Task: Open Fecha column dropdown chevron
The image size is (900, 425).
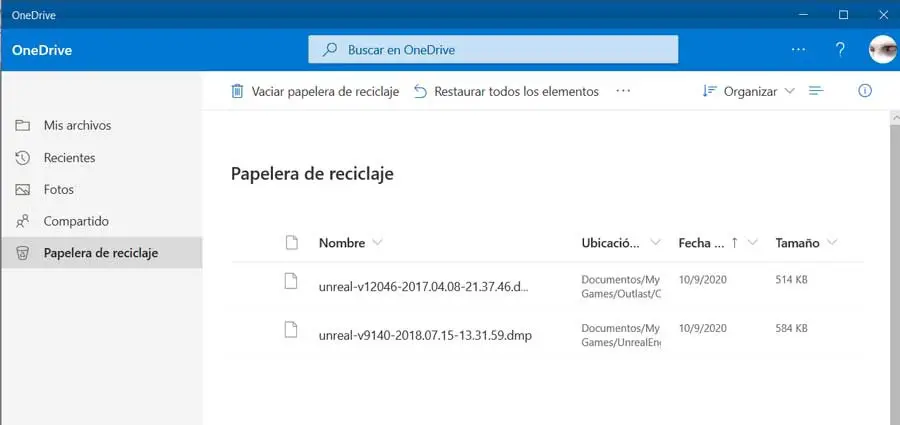Action: tap(752, 243)
